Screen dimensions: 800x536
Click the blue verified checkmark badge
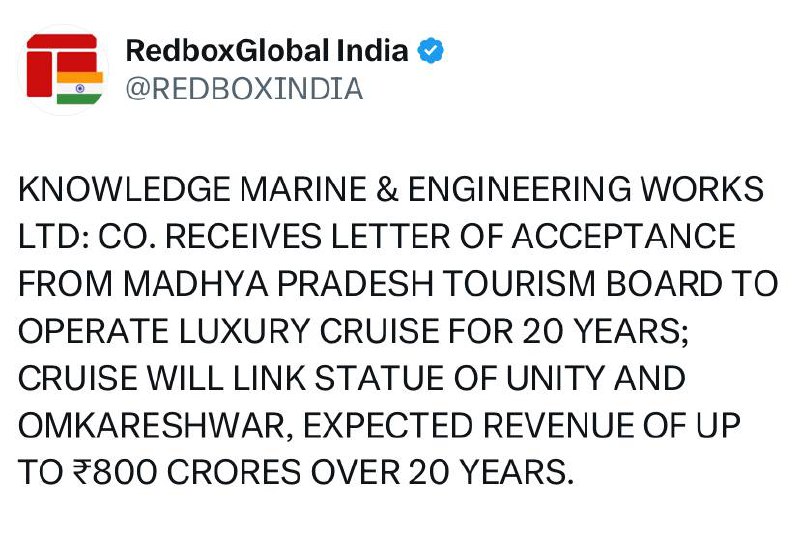(431, 51)
